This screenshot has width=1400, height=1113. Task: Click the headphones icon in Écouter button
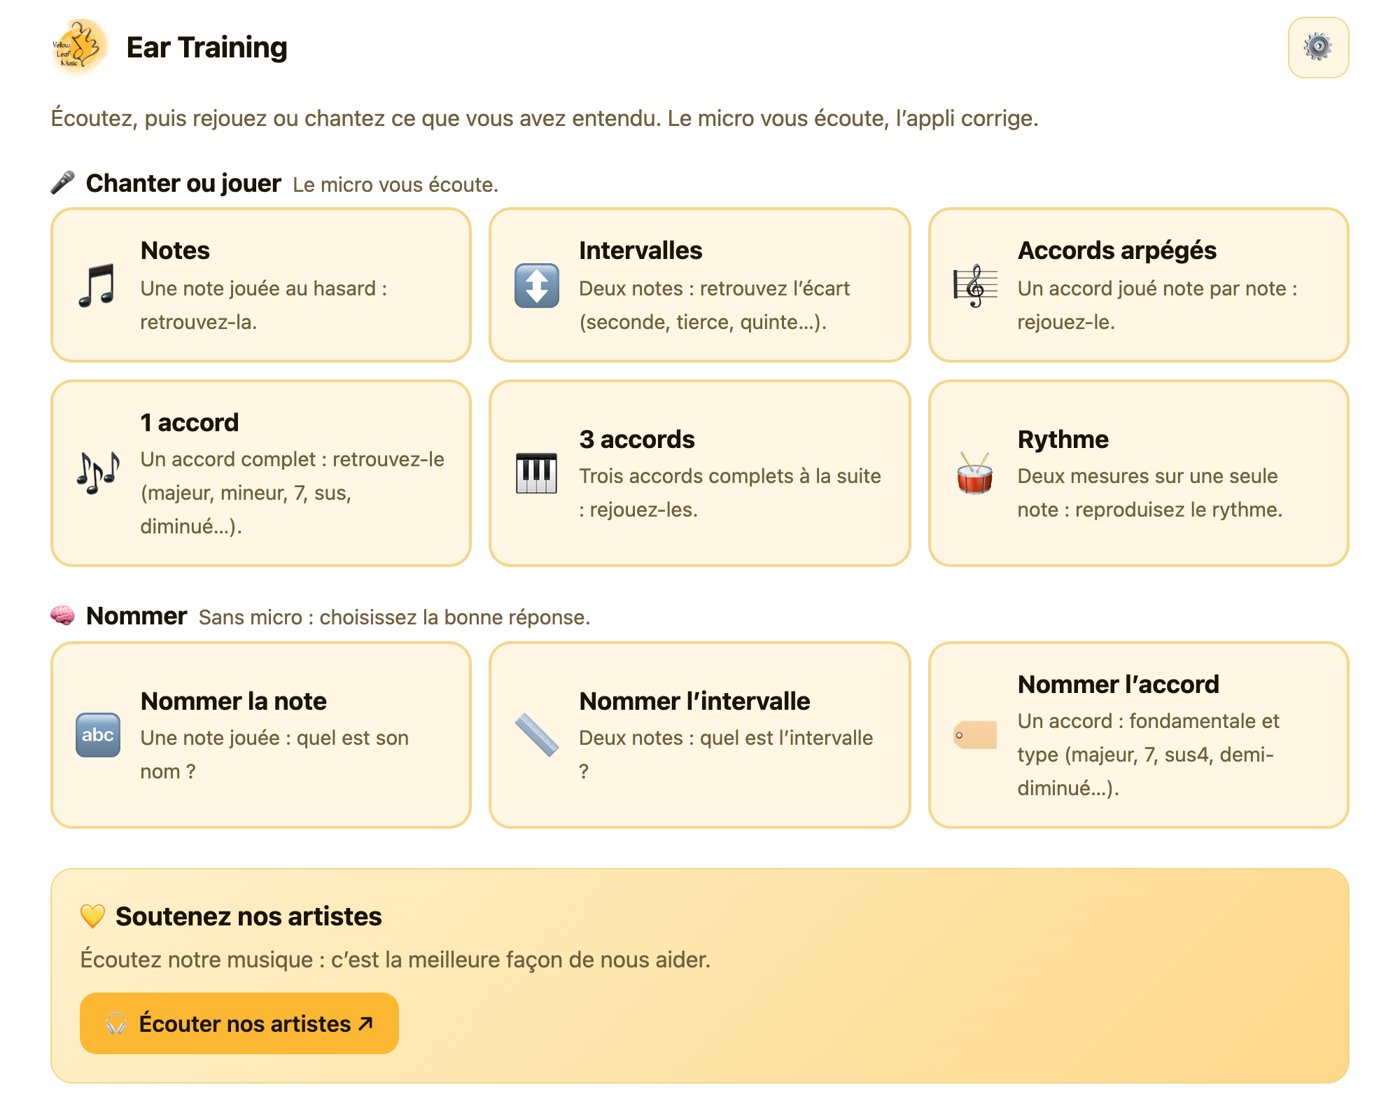pos(117,1023)
